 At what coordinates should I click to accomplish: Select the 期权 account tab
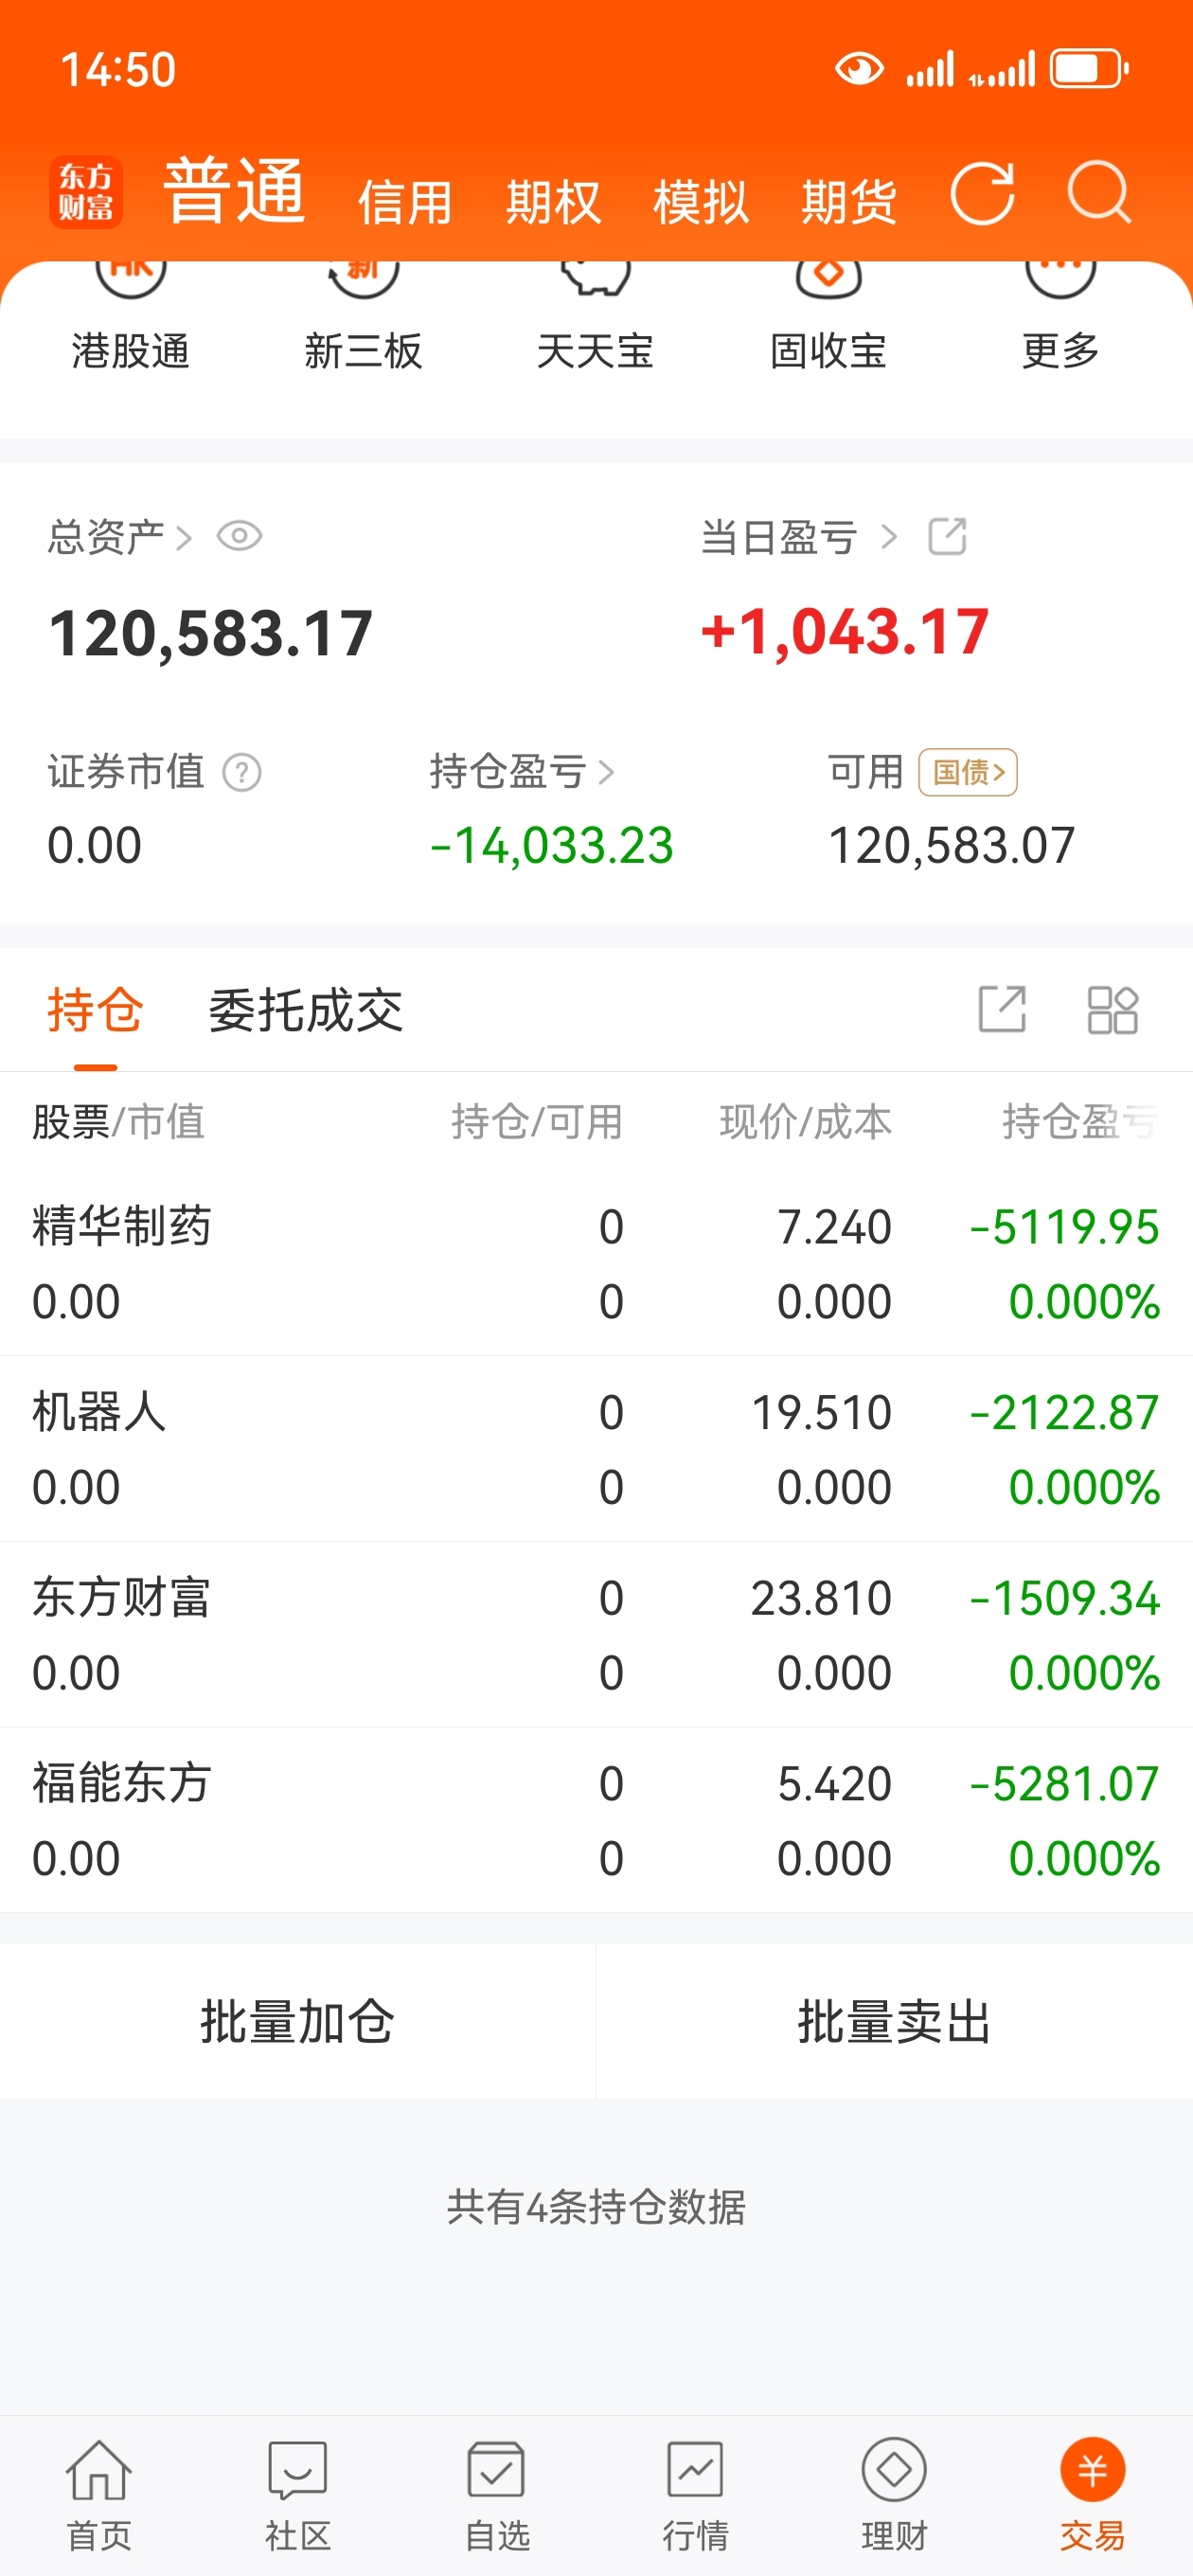553,202
